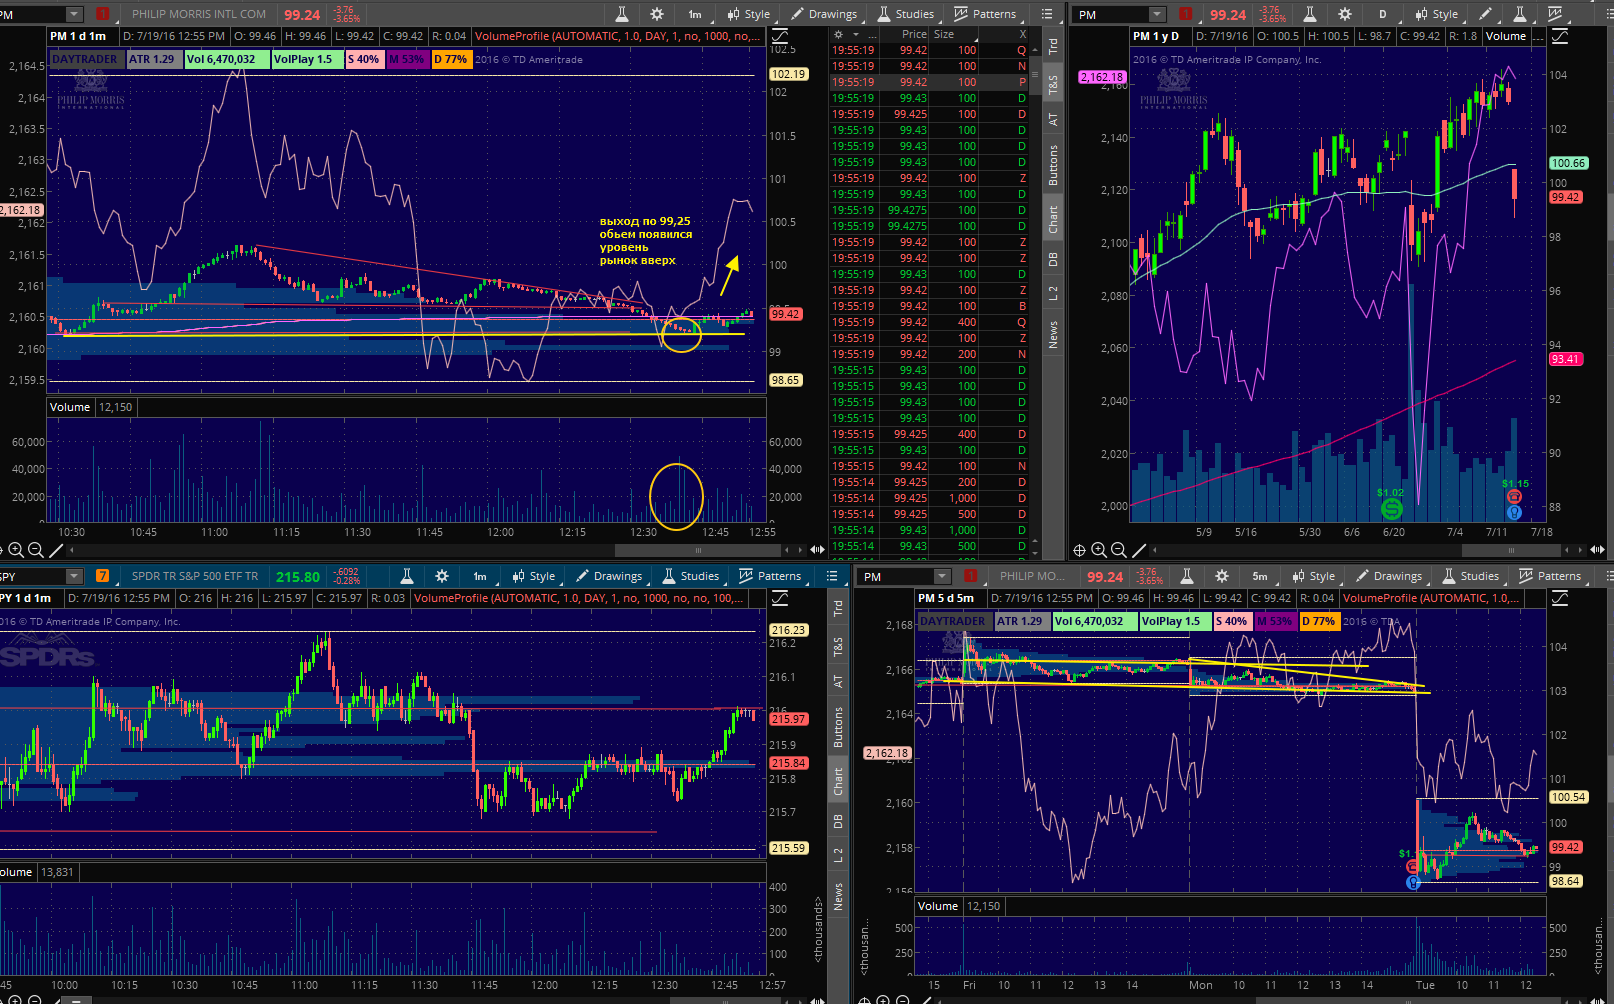Open the 5m timeframe selector in bottom-right chart

coord(1260,576)
